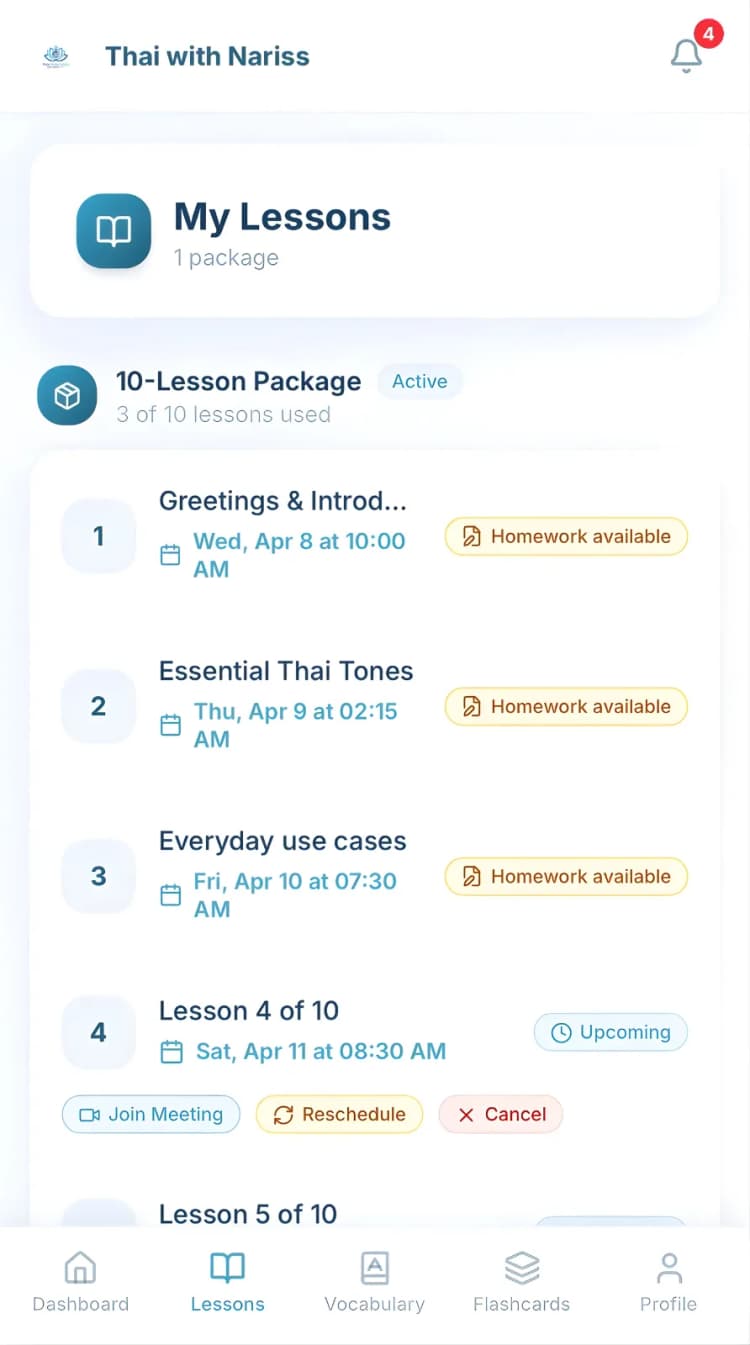Image resolution: width=750 pixels, height=1345 pixels.
Task: Click the clock icon in the Upcoming badge
Action: pyautogui.click(x=562, y=1031)
